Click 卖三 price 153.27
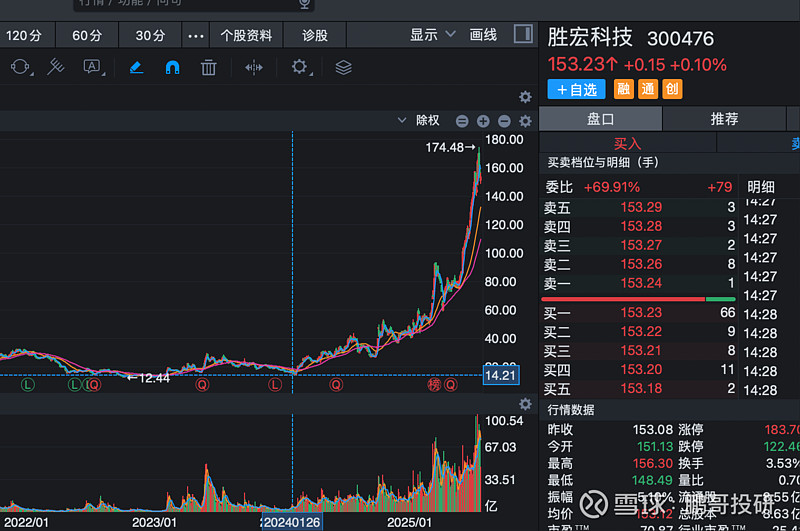This screenshot has width=800, height=531. tap(641, 245)
